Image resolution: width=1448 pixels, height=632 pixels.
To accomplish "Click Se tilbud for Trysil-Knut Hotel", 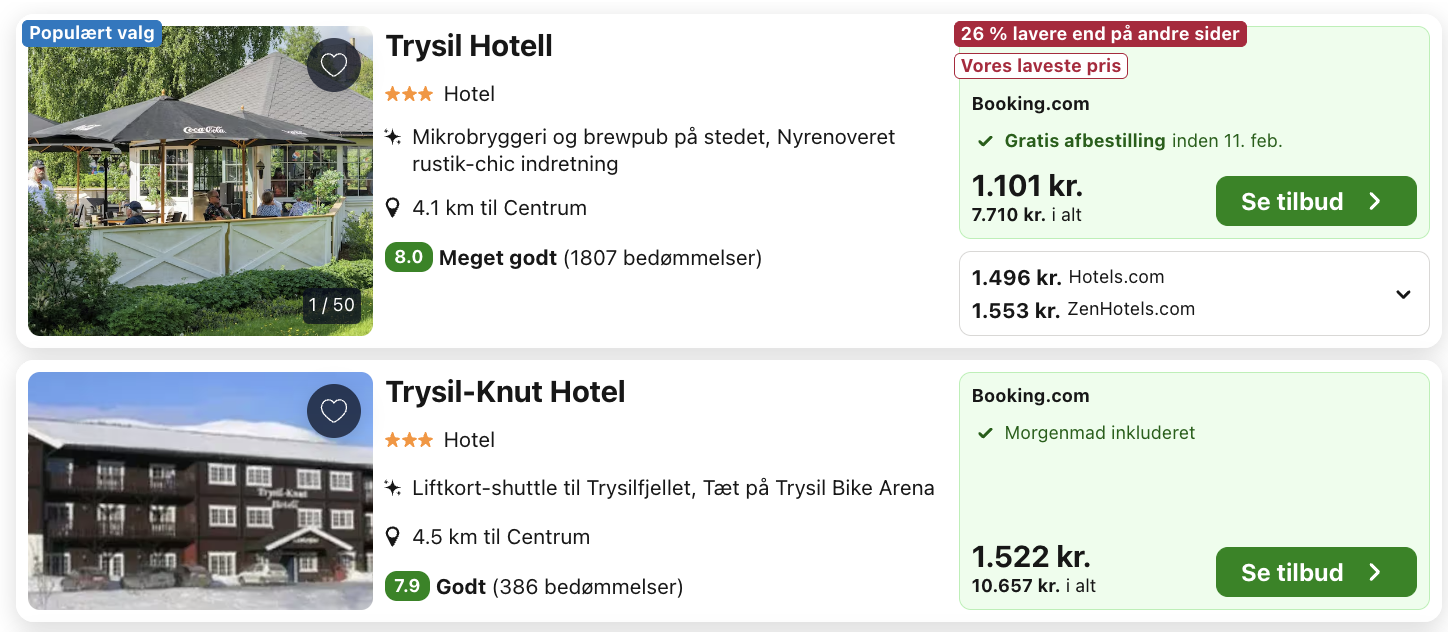I will click(1315, 572).
